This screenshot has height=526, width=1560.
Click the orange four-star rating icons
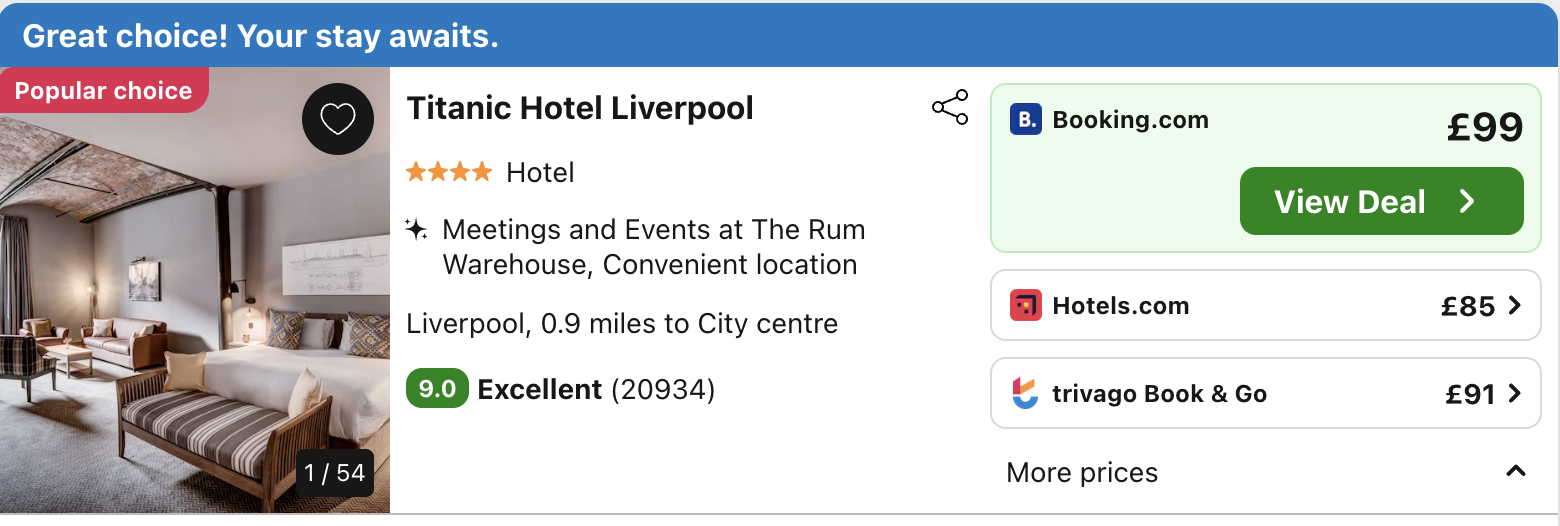449,172
